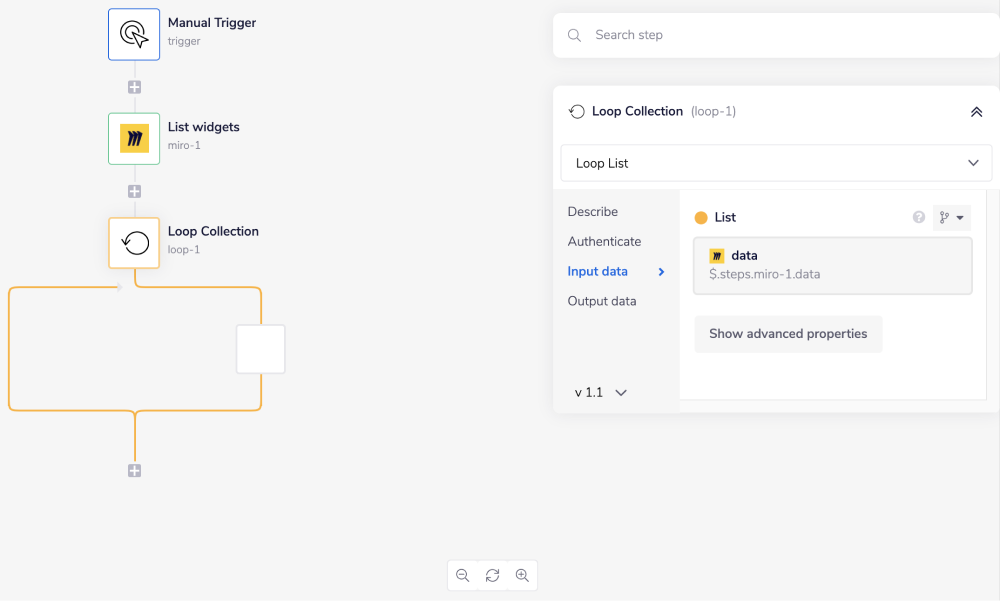Click Show advanced properties button
The width and height of the screenshot is (1000, 601).
[x=788, y=334]
